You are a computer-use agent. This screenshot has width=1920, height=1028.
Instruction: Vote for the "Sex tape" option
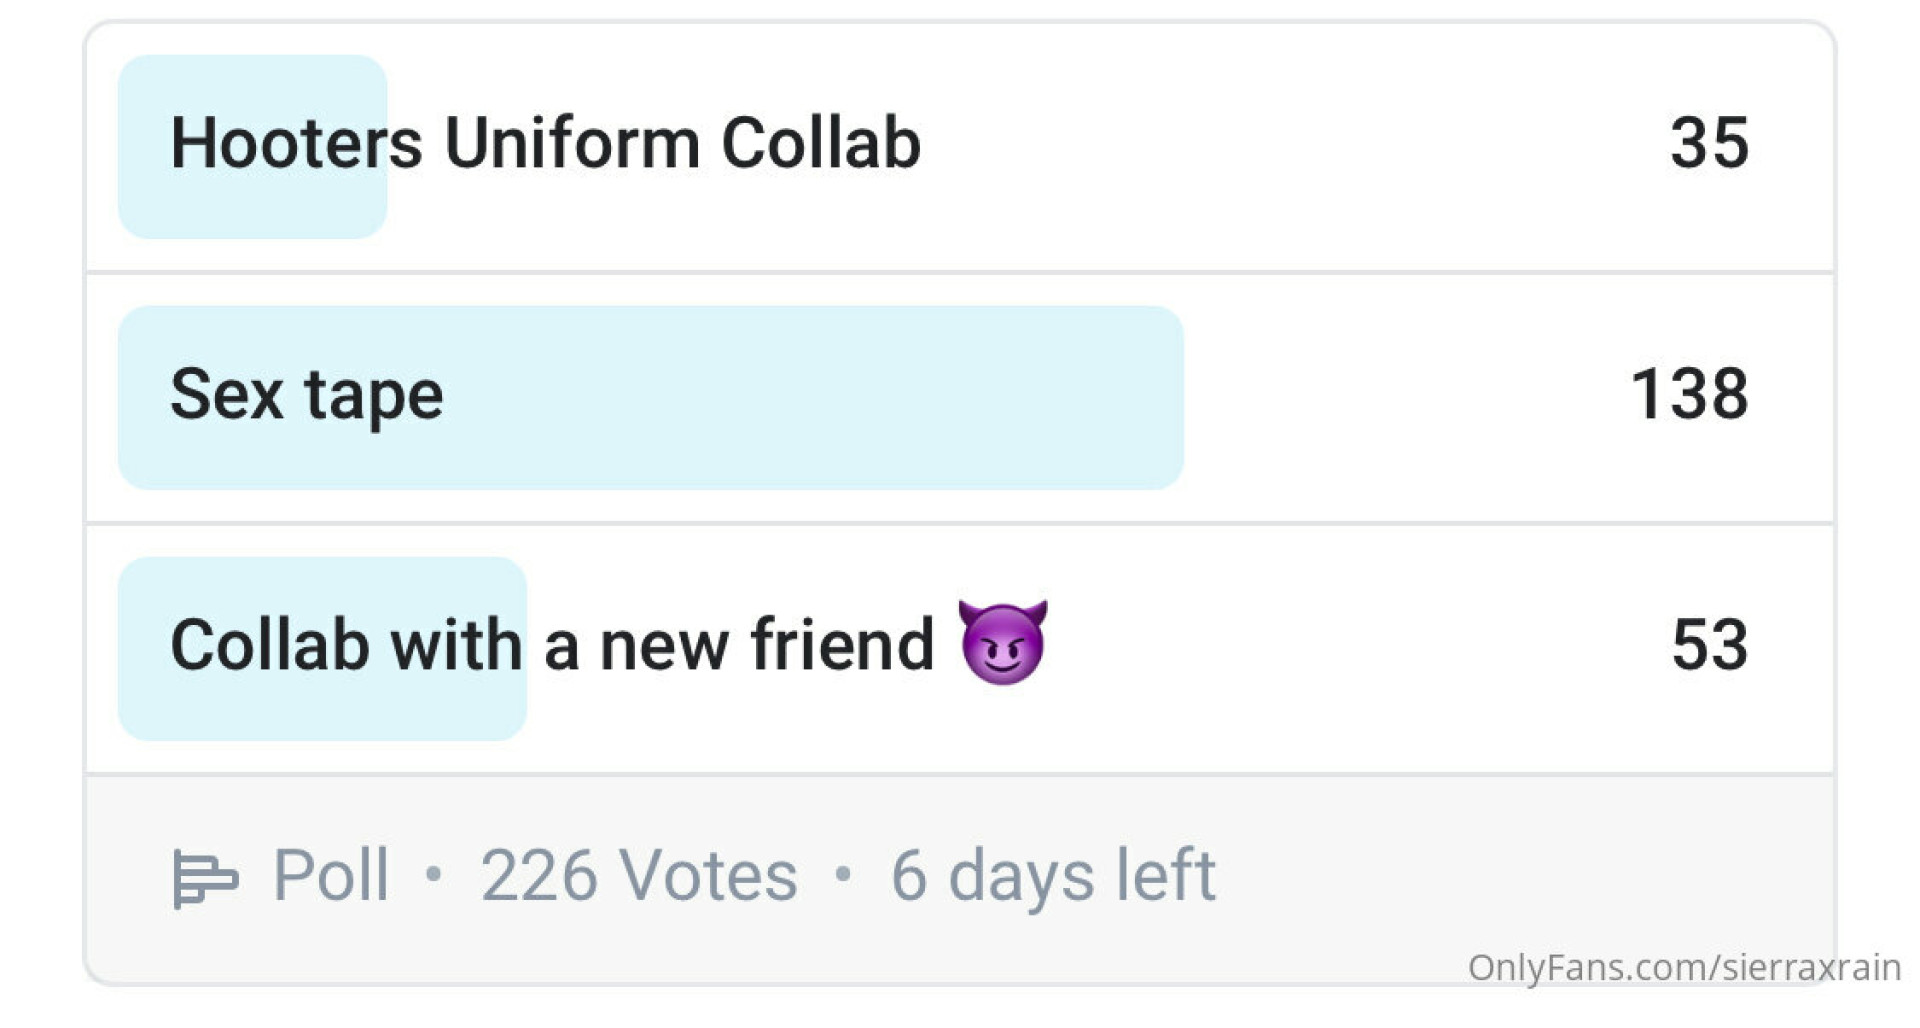(306, 395)
